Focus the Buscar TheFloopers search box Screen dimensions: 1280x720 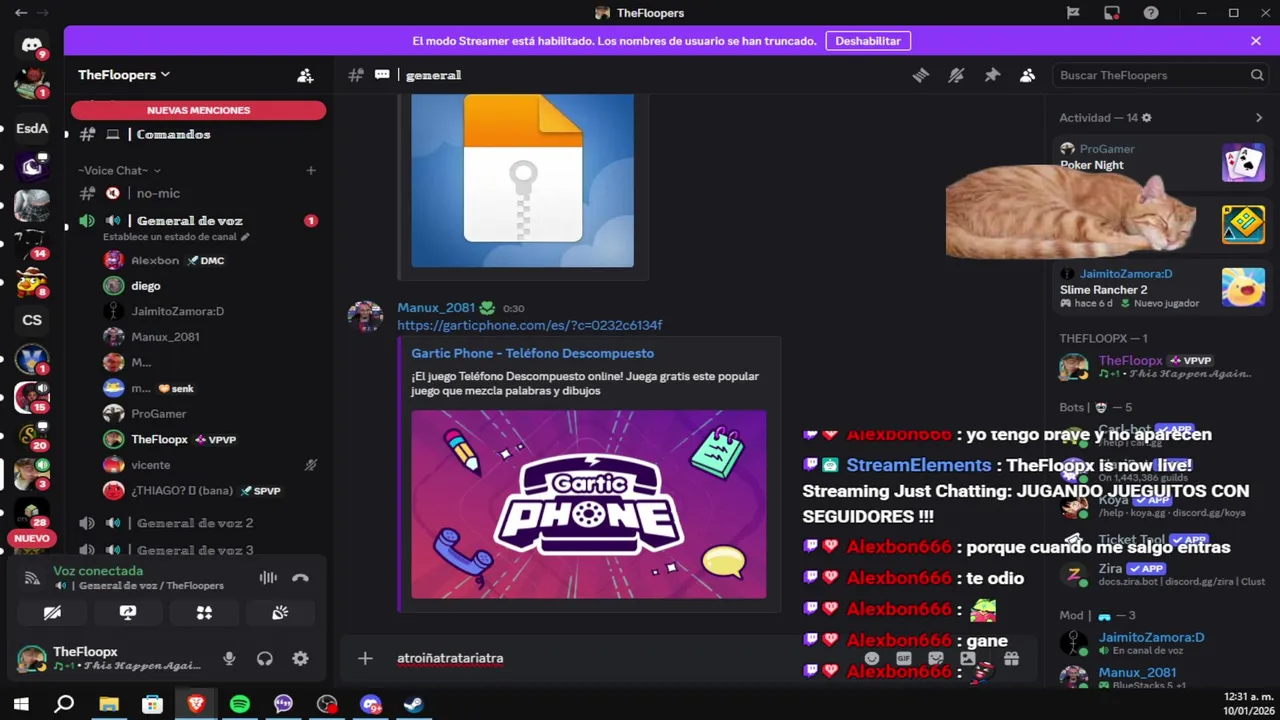1160,75
